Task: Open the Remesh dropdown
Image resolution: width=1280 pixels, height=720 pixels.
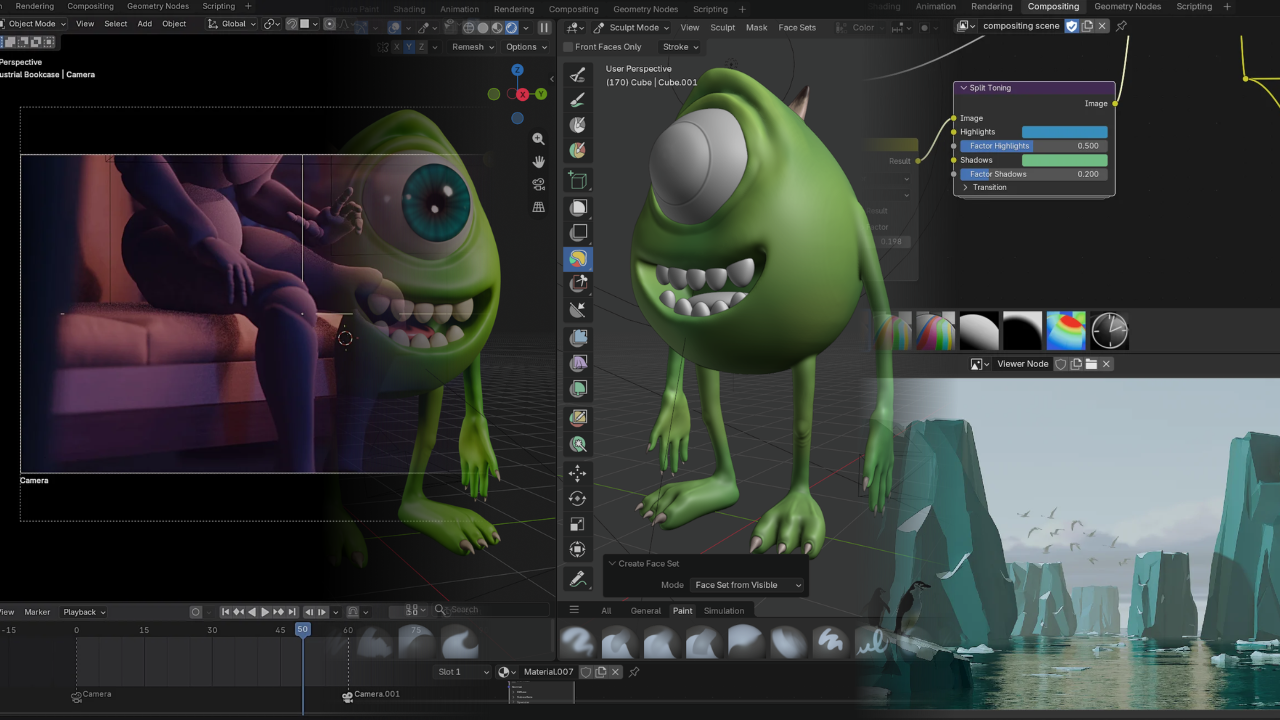Action: (x=473, y=47)
